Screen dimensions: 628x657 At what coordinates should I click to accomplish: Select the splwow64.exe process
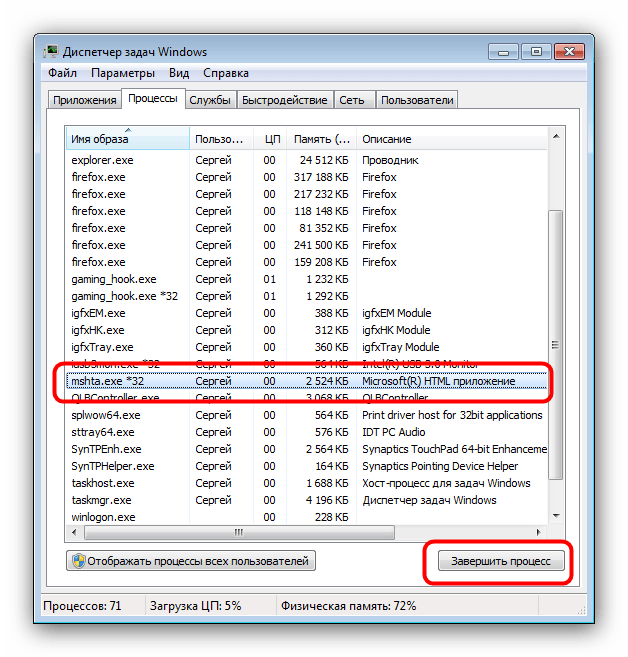pyautogui.click(x=306, y=415)
